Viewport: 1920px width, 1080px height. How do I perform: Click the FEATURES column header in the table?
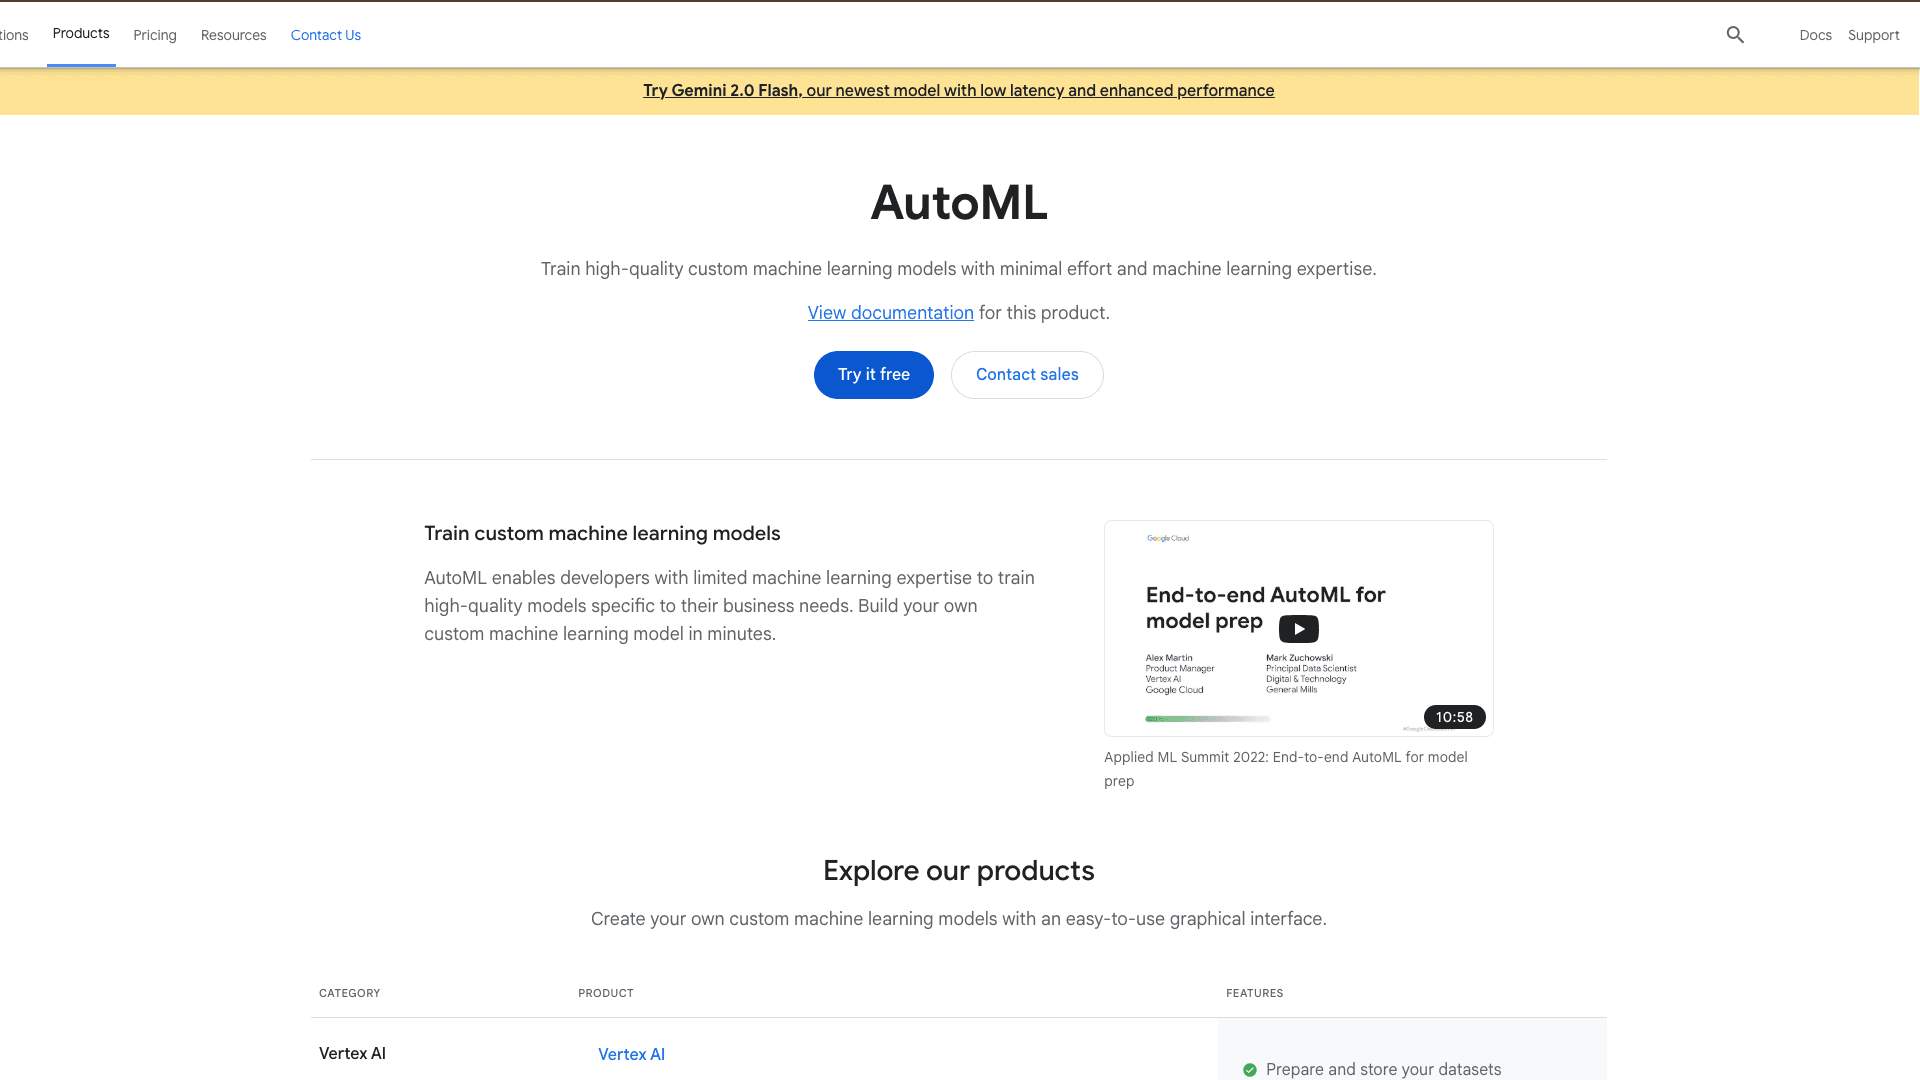click(1254, 993)
